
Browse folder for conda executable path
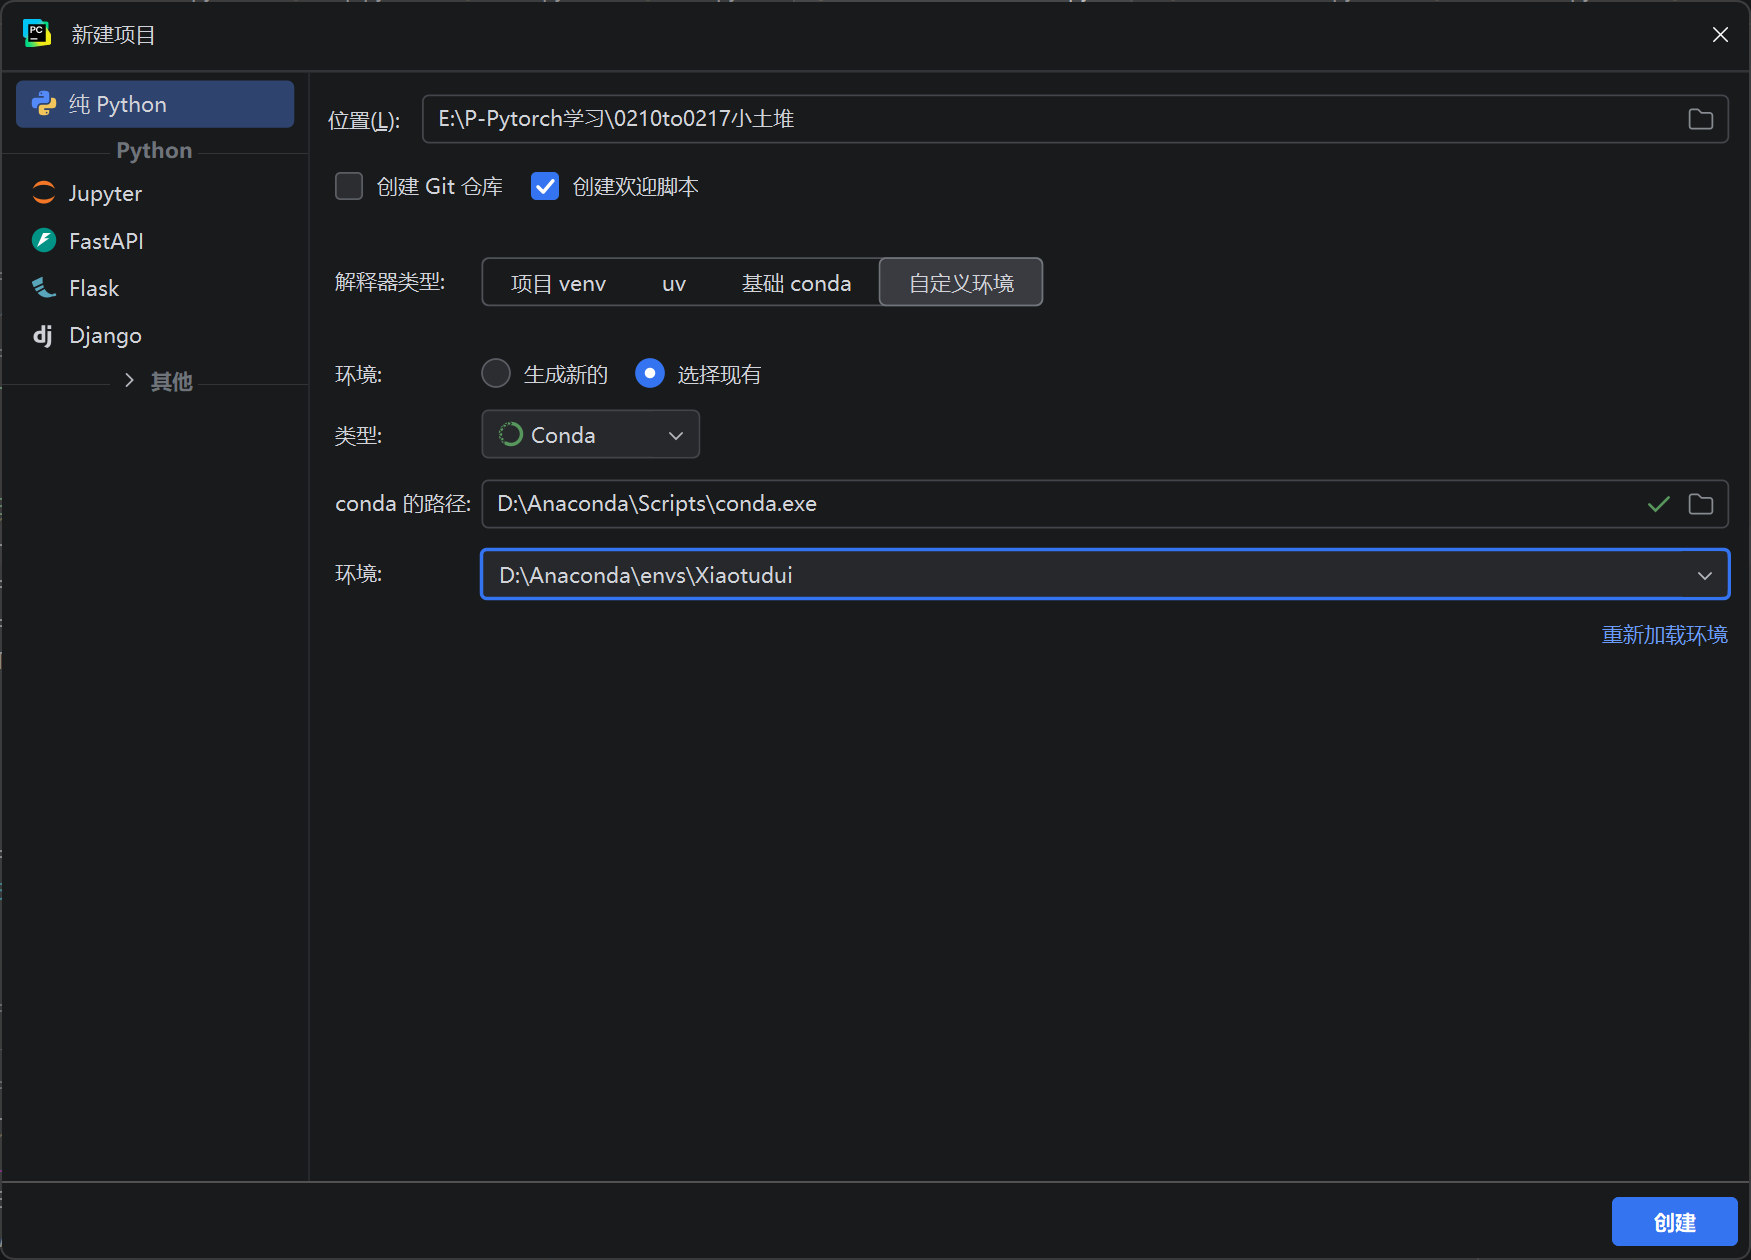(1700, 504)
